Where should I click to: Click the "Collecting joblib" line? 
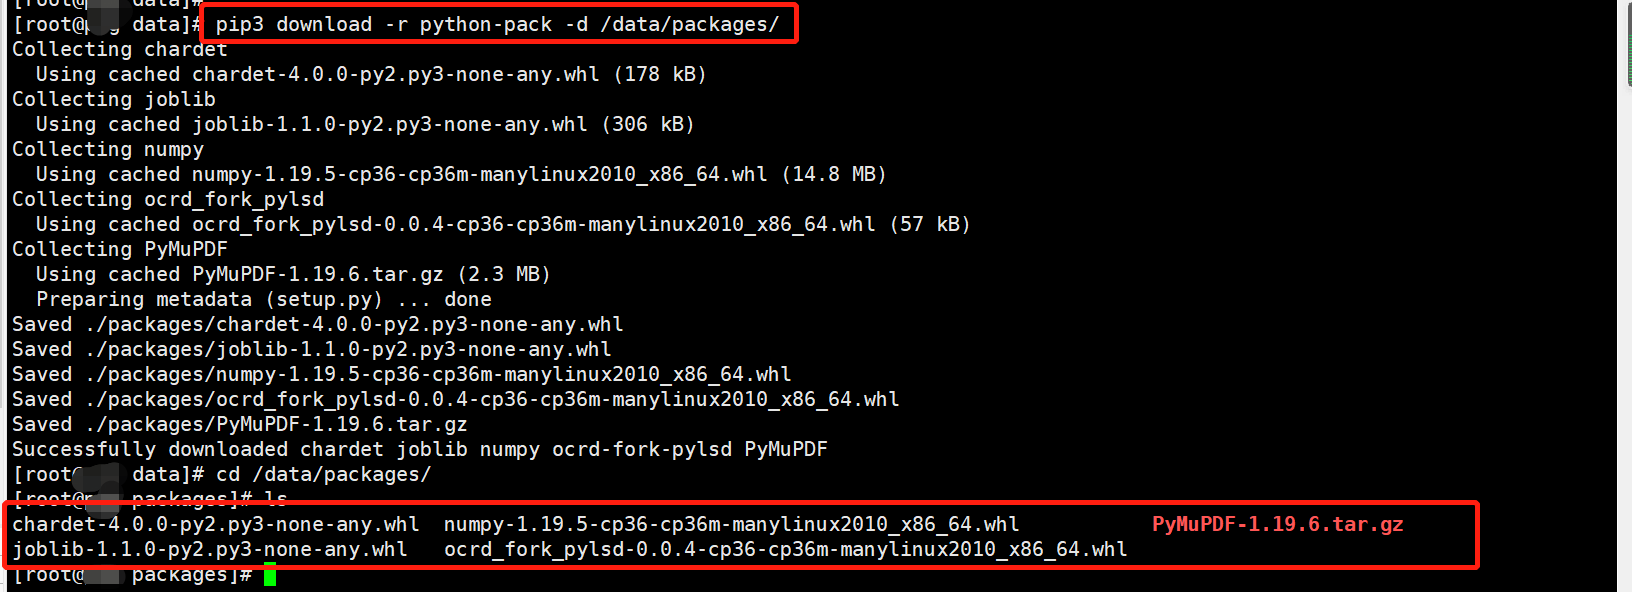tap(113, 99)
